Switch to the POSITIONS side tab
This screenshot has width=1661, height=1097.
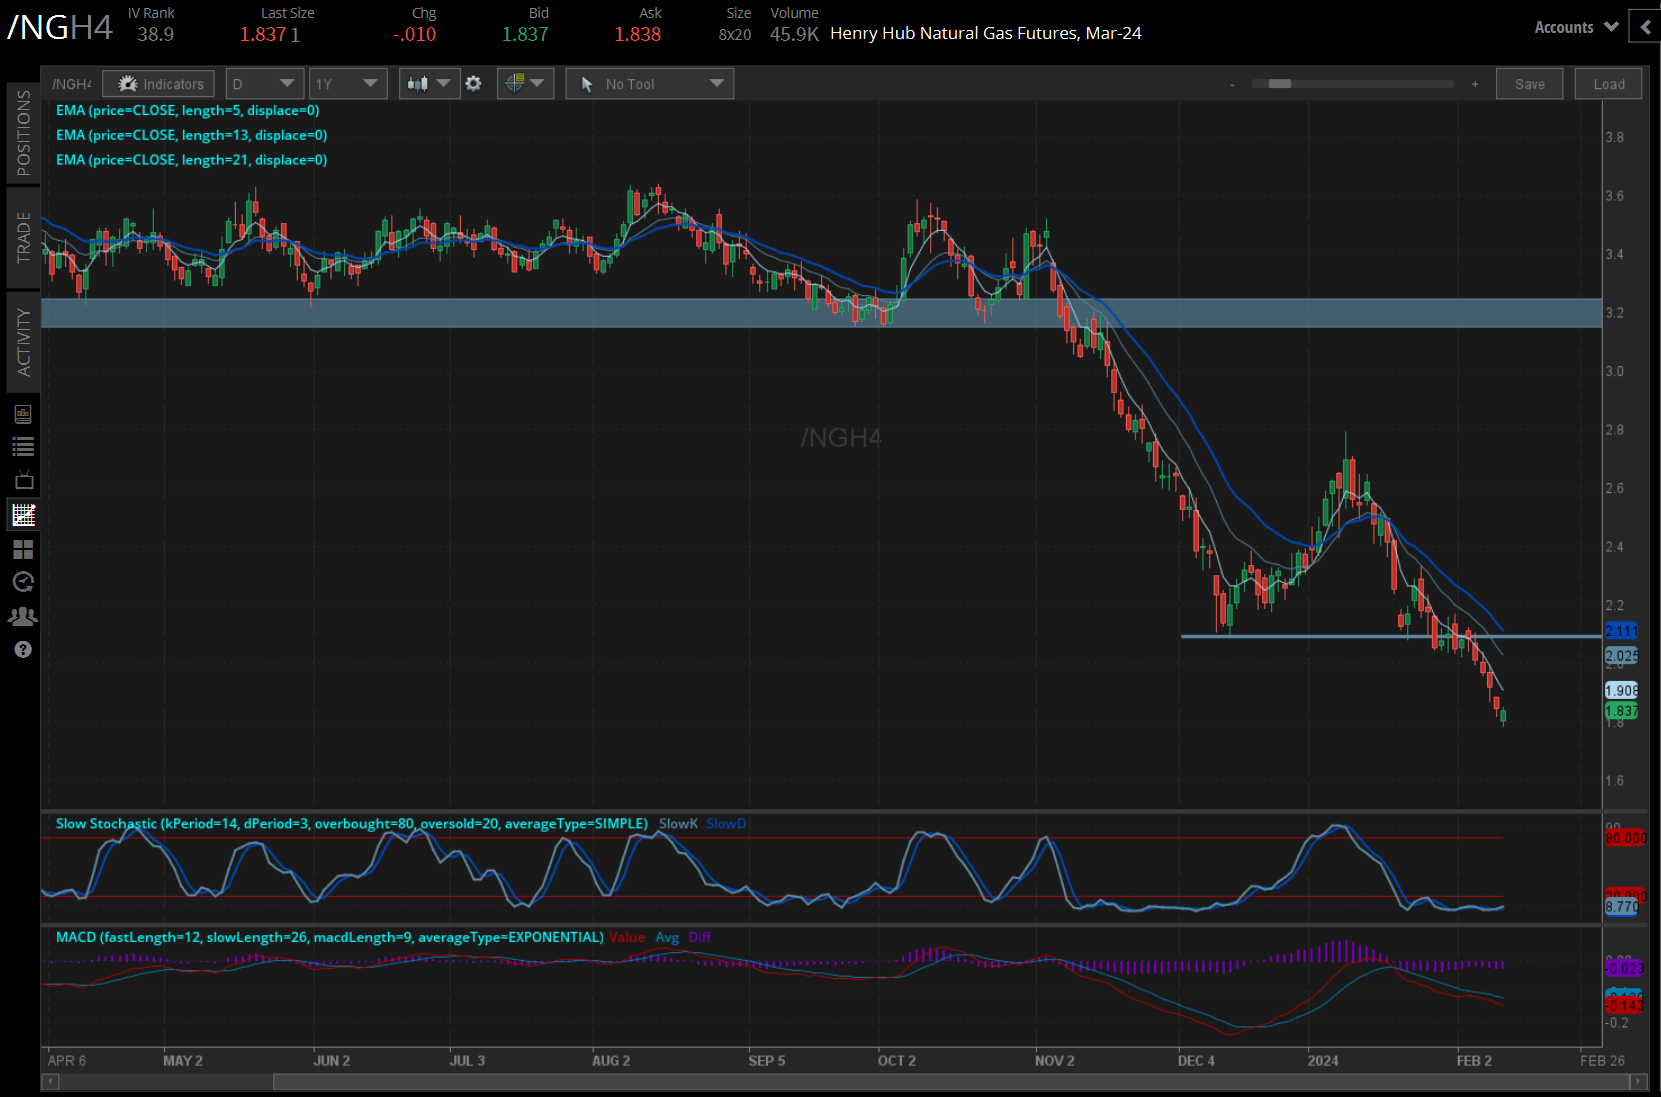point(23,132)
